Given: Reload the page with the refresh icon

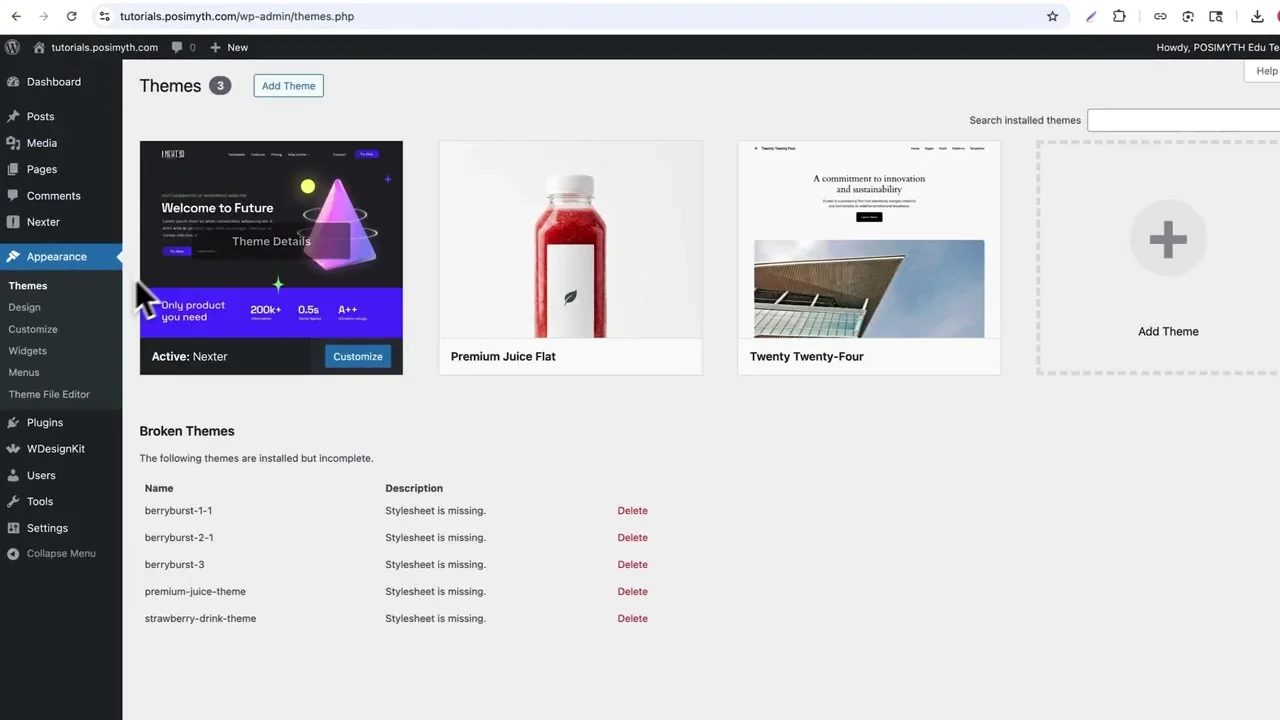Looking at the screenshot, I should (x=71, y=16).
